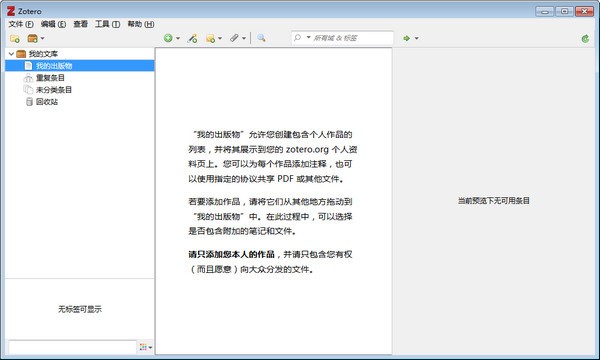Open the 帮助 (H) menu
The height and width of the screenshot is (360, 600).
[141, 24]
